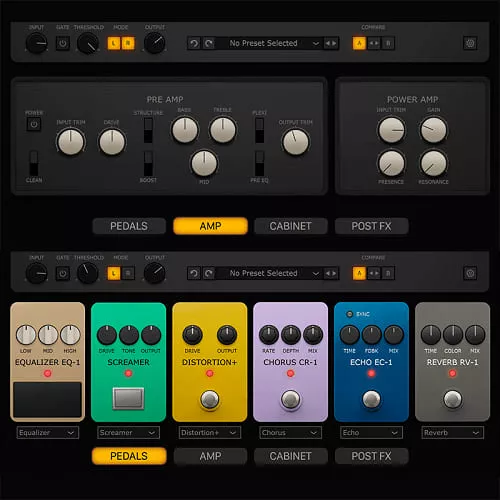
Task: Select active AMP tab in upper panel
Action: (x=210, y=226)
